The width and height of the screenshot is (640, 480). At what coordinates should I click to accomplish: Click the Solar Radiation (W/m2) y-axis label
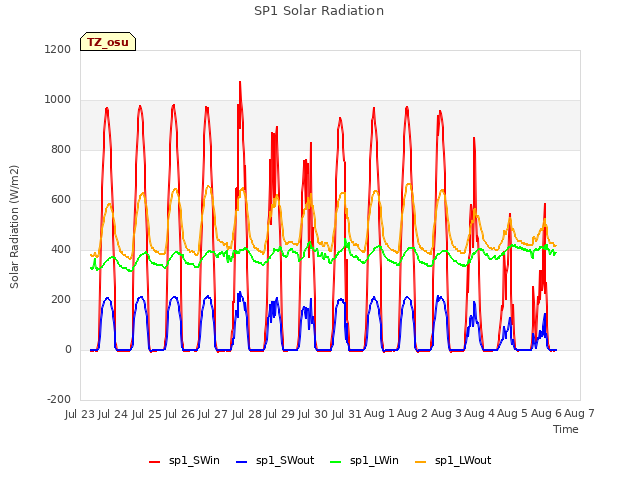pos(14,227)
